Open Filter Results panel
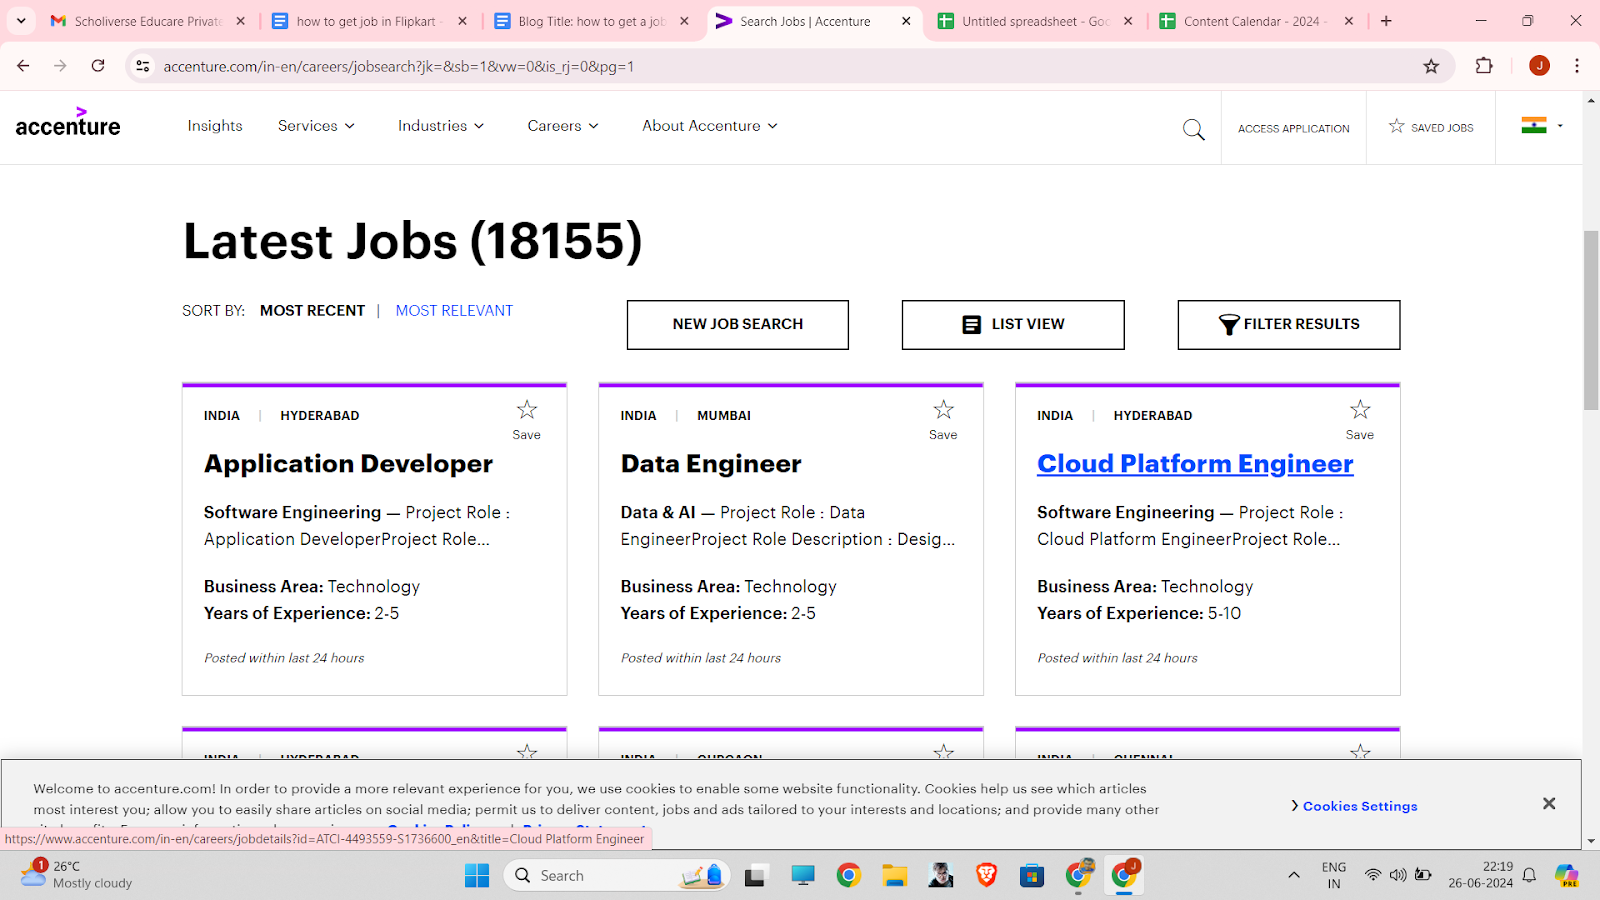This screenshot has width=1600, height=900. [1289, 325]
